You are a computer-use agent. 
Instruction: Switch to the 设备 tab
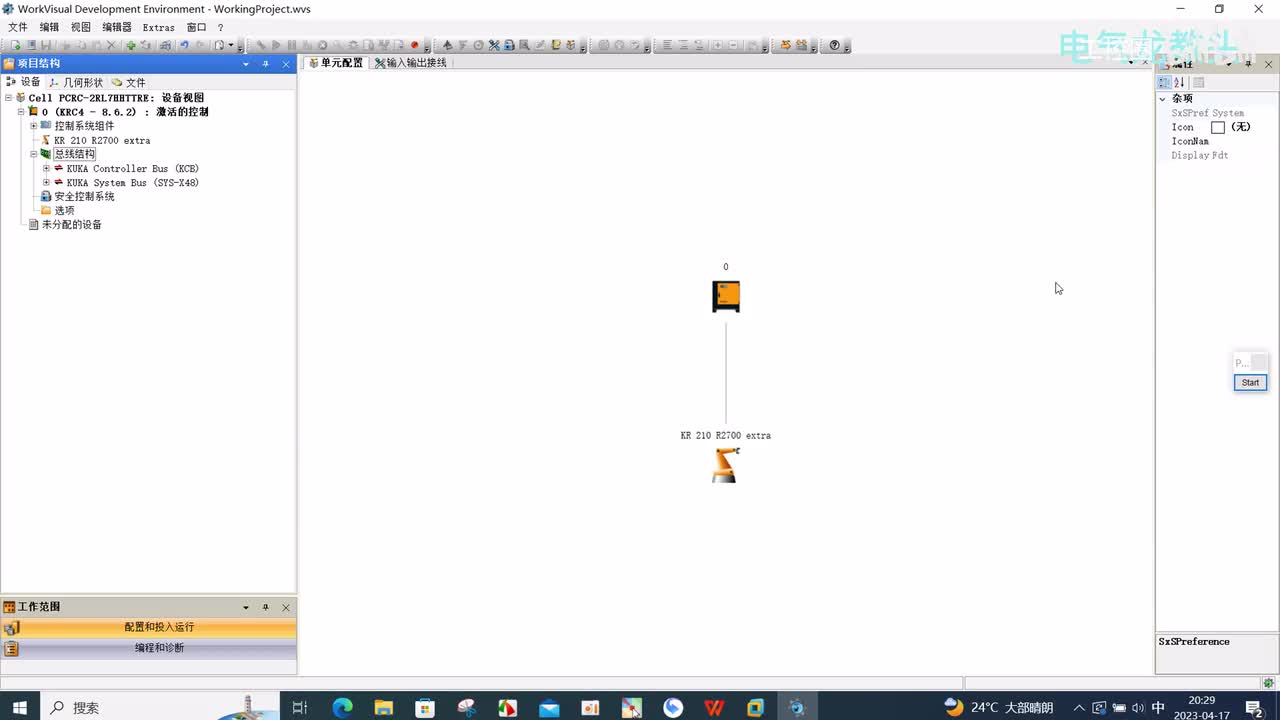pyautogui.click(x=24, y=82)
